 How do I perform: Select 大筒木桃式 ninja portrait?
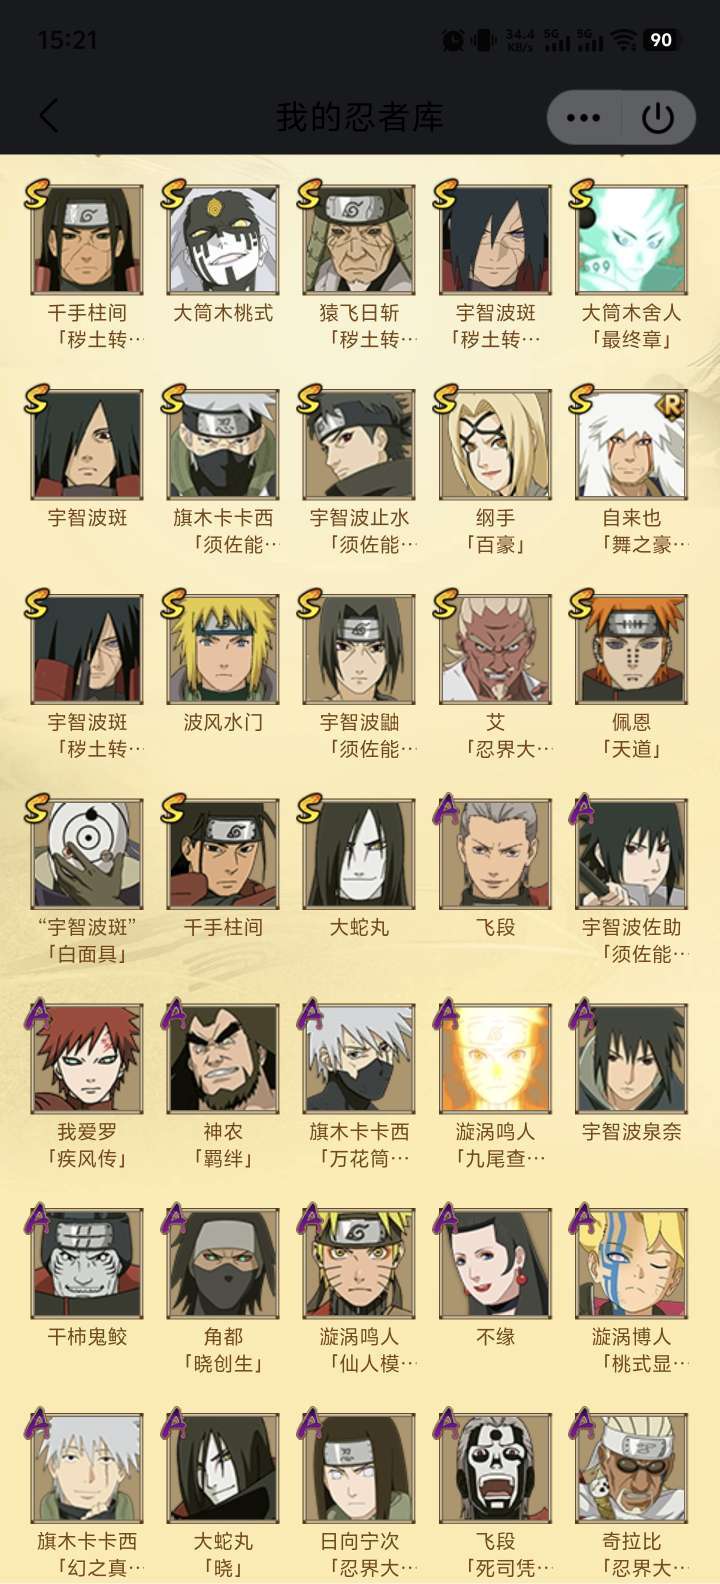pos(223,240)
